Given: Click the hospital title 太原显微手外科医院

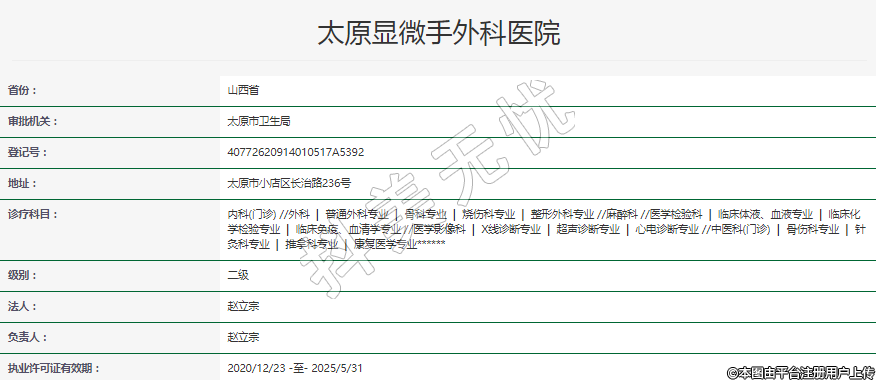Looking at the screenshot, I should pyautogui.click(x=439, y=33).
